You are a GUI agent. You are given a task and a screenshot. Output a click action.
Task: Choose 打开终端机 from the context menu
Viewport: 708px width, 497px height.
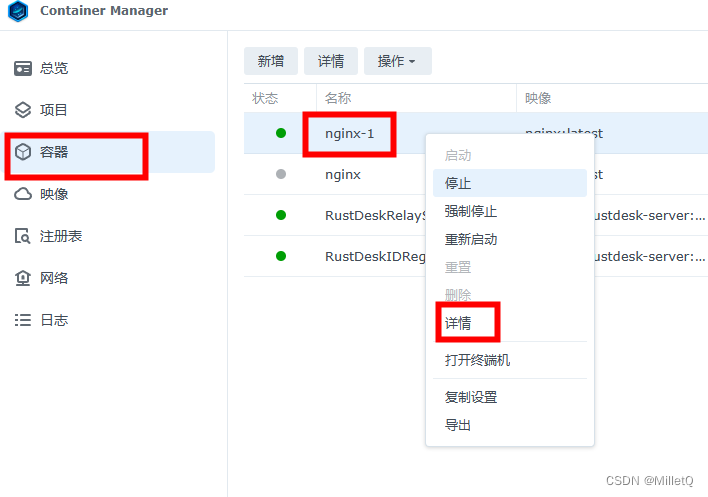(x=510, y=360)
